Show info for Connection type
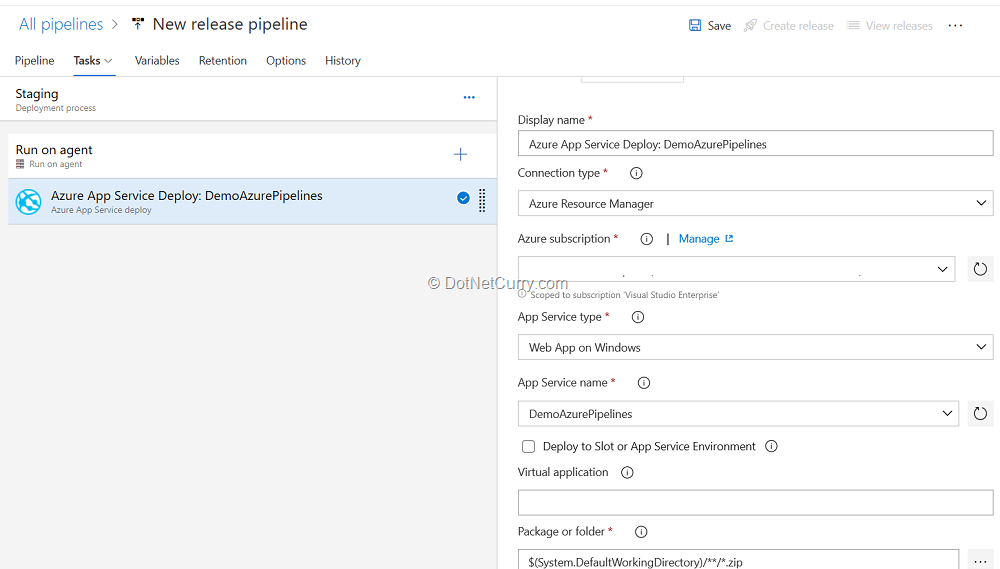 click(636, 173)
